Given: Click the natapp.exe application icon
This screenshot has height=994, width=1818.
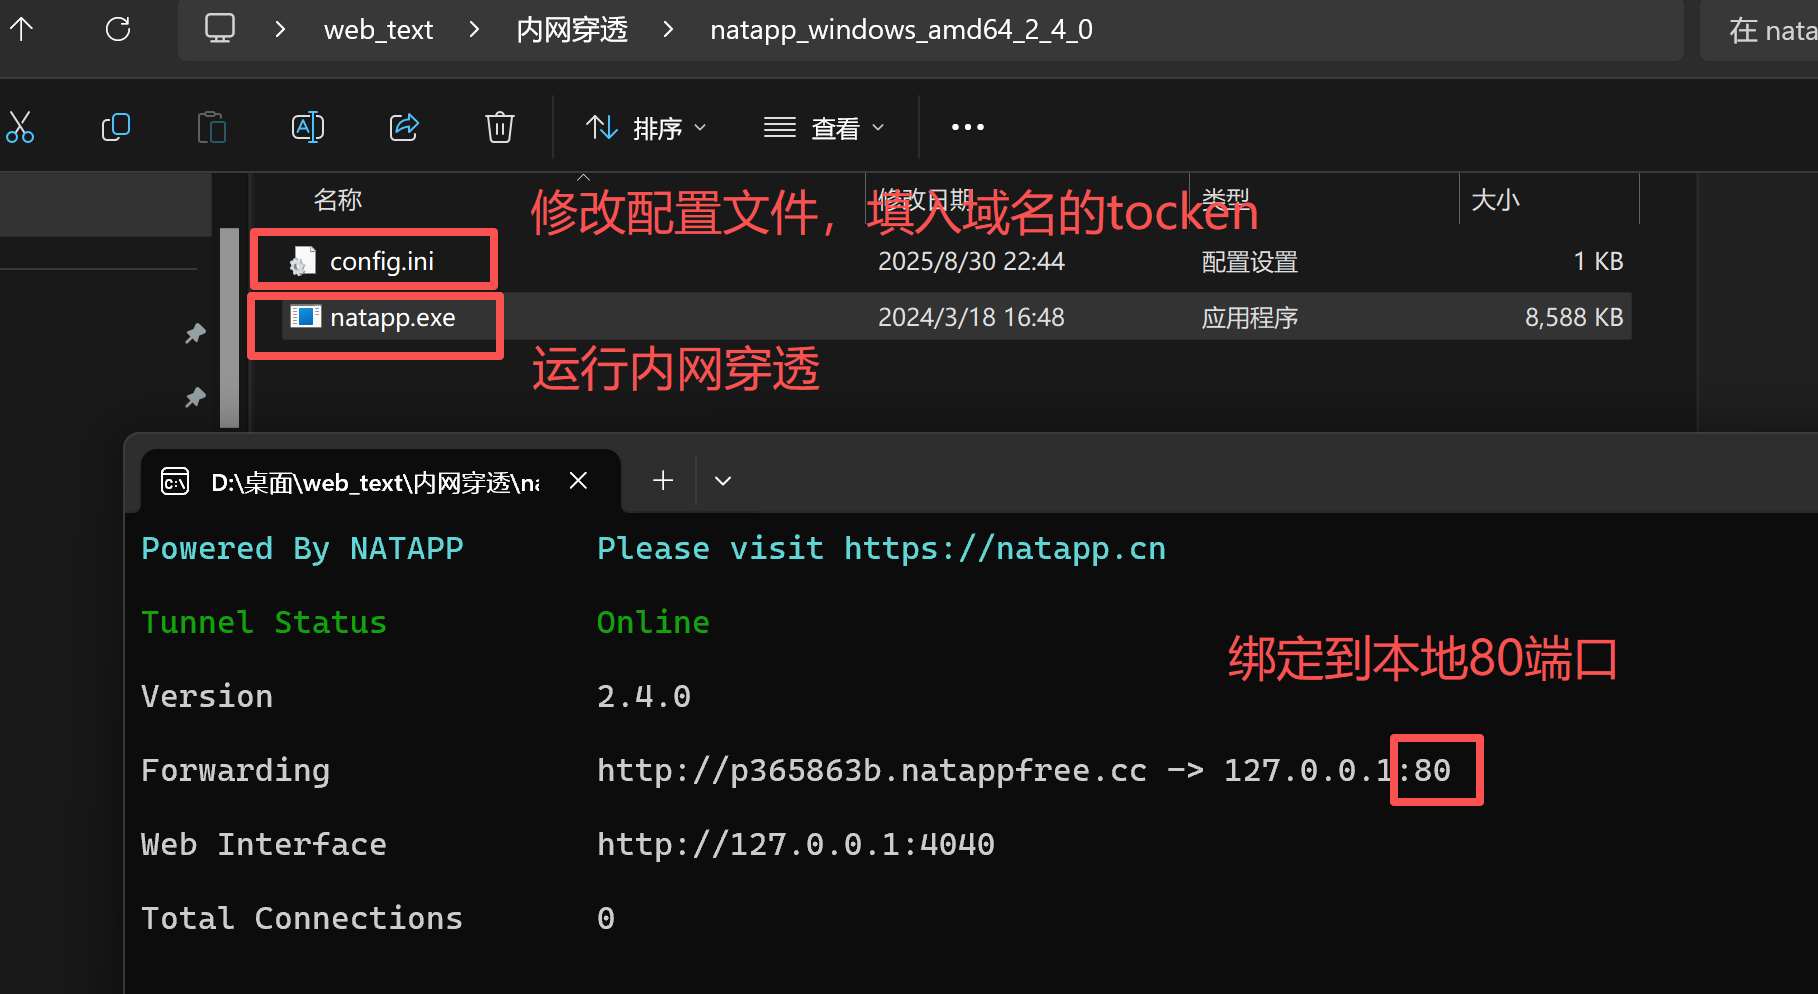Looking at the screenshot, I should [x=305, y=317].
